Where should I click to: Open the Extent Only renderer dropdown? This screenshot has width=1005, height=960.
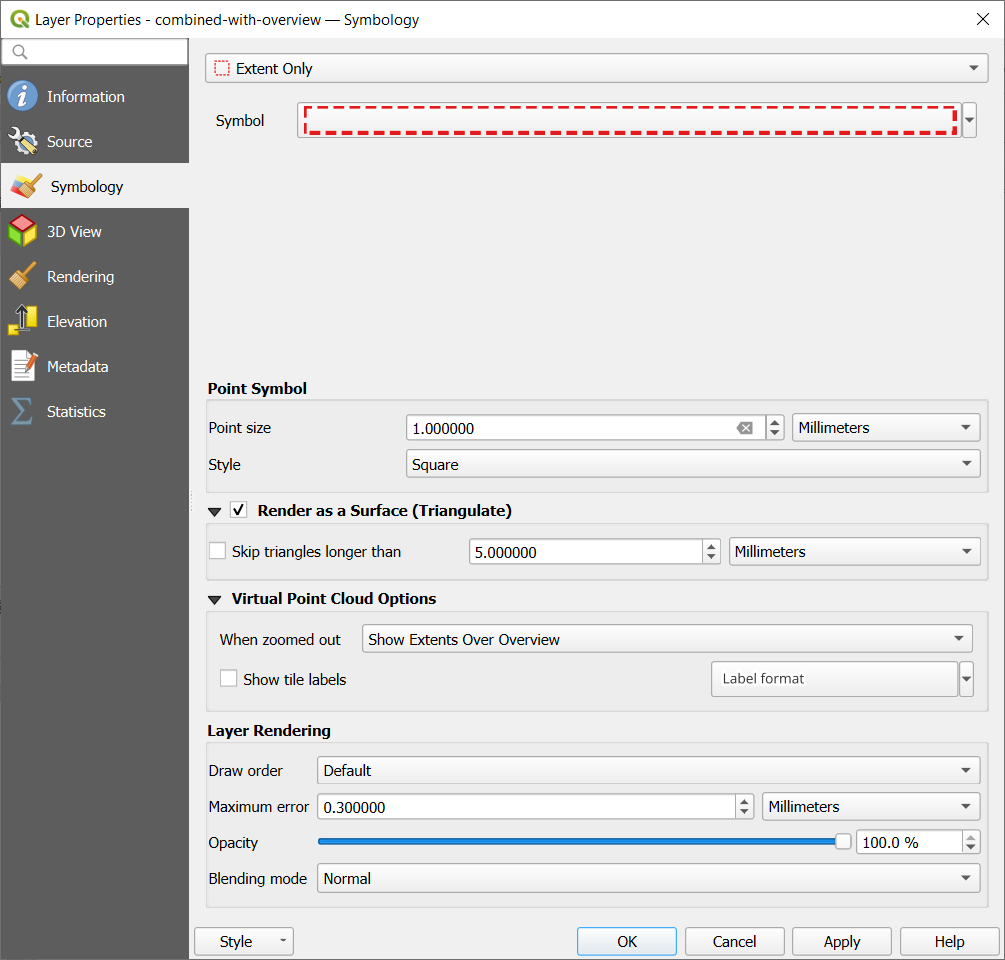596,69
